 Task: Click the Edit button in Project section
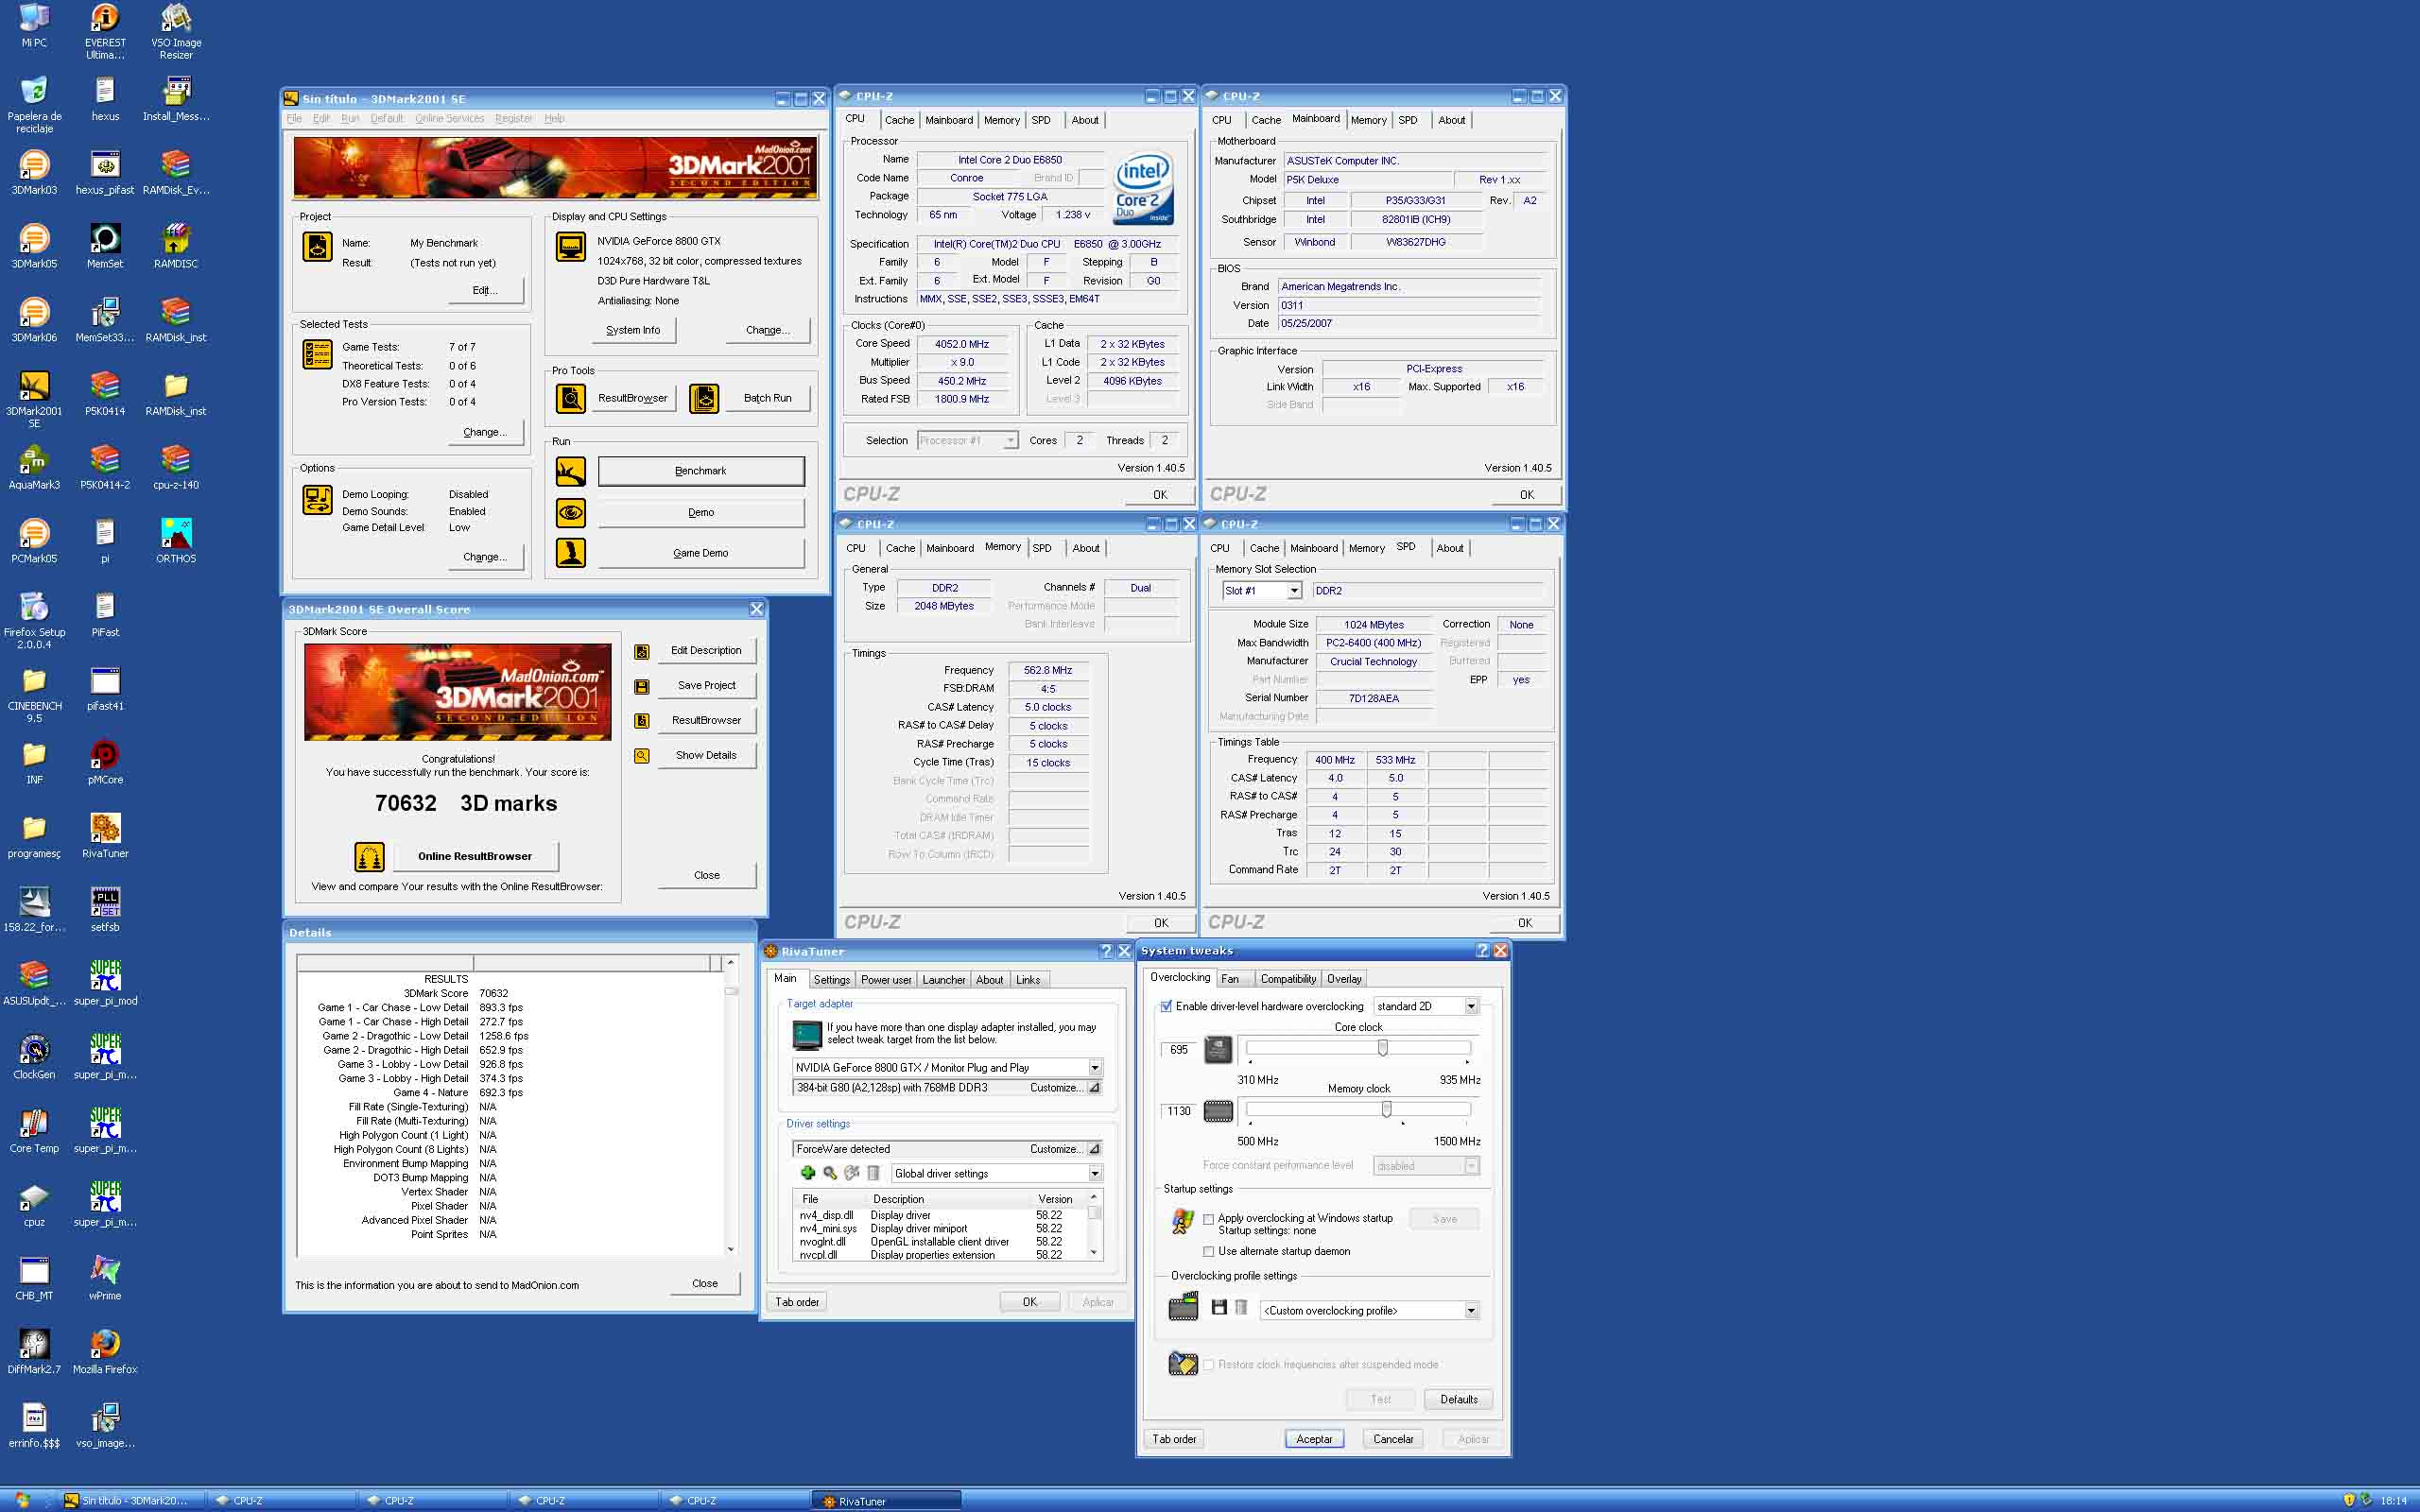point(485,290)
